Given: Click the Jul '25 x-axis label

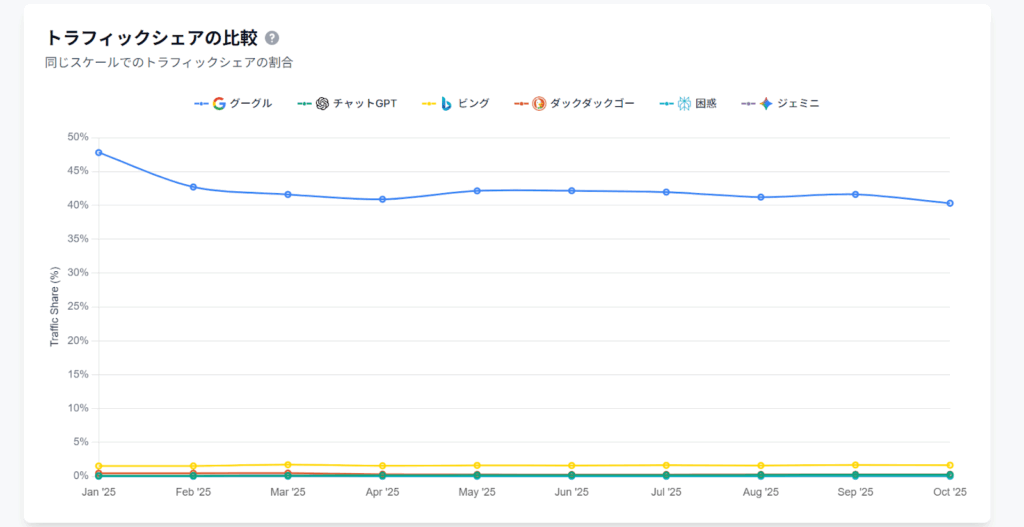Looking at the screenshot, I should (666, 492).
